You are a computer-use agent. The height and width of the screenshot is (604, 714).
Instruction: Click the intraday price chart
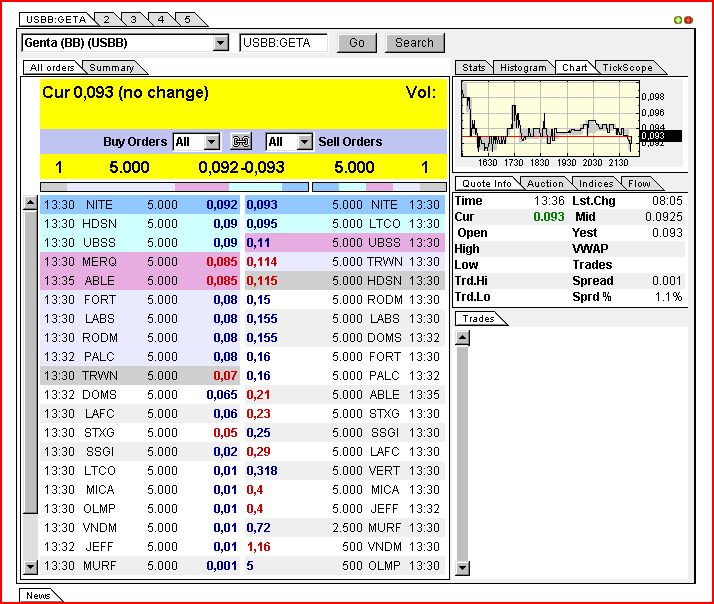550,118
